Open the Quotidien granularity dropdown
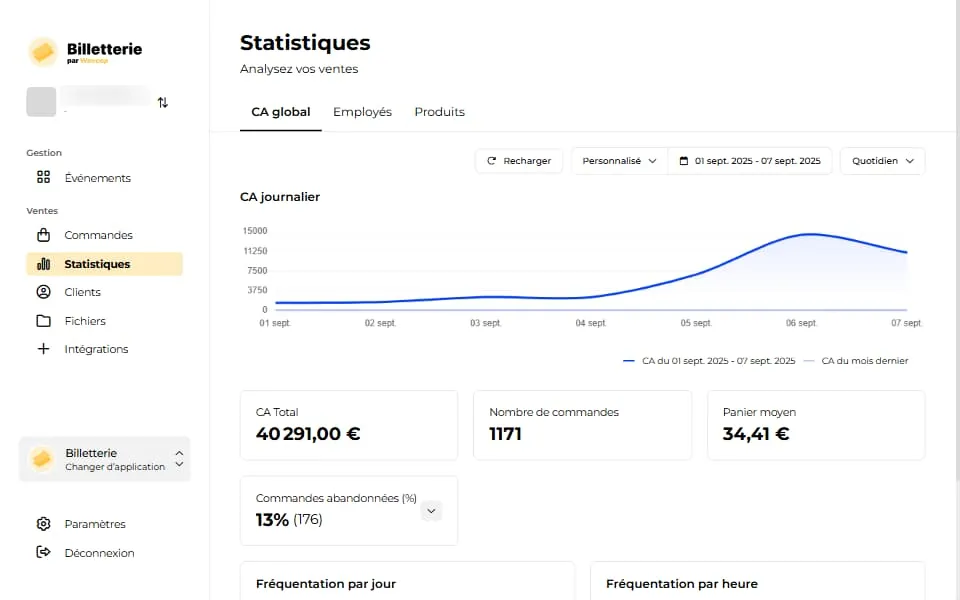The height and width of the screenshot is (600, 960). pyautogui.click(x=883, y=161)
